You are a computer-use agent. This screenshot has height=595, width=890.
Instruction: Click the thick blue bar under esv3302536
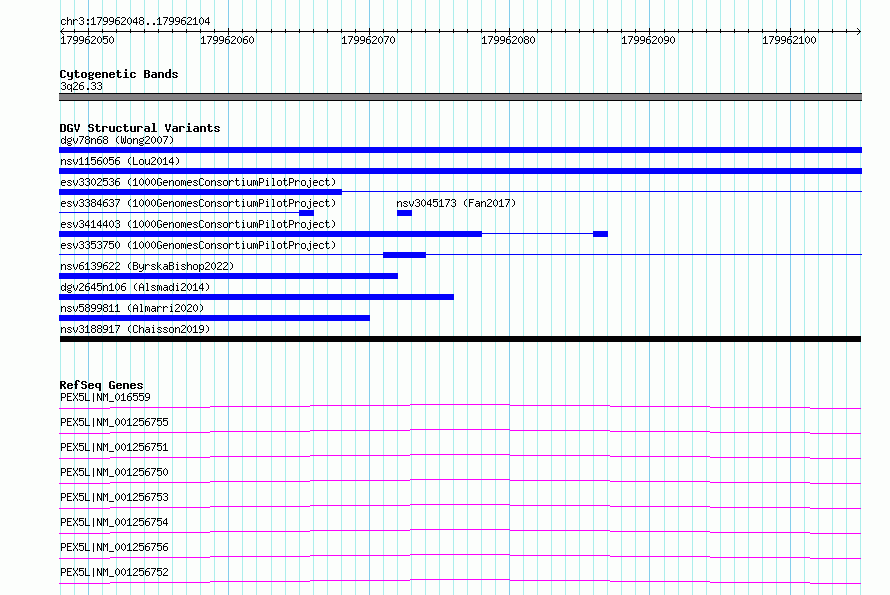tap(200, 192)
